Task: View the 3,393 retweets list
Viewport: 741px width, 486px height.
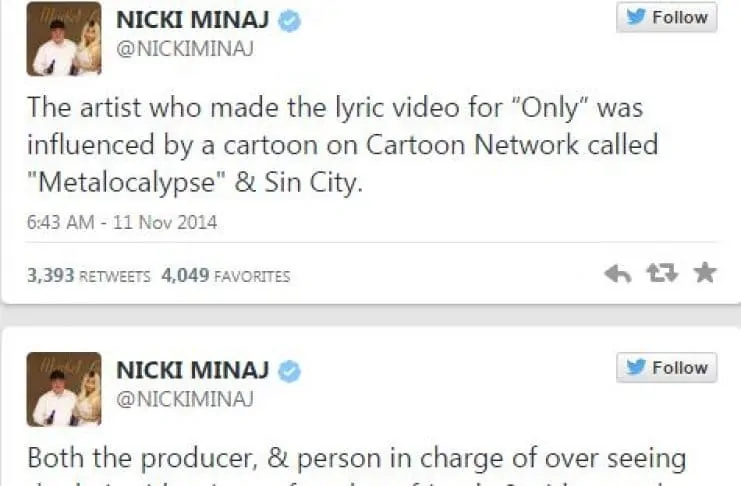Action: 88,275
